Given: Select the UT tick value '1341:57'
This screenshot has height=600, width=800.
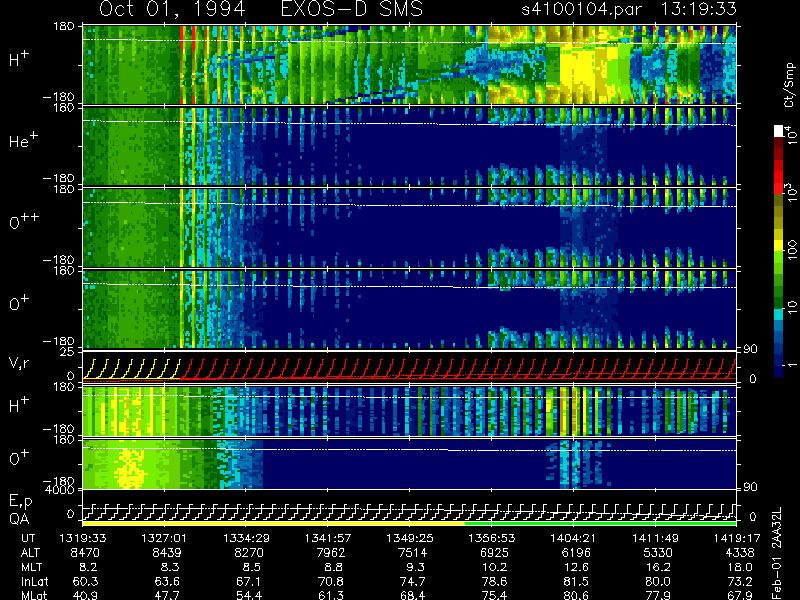Looking at the screenshot, I should click(x=328, y=538).
